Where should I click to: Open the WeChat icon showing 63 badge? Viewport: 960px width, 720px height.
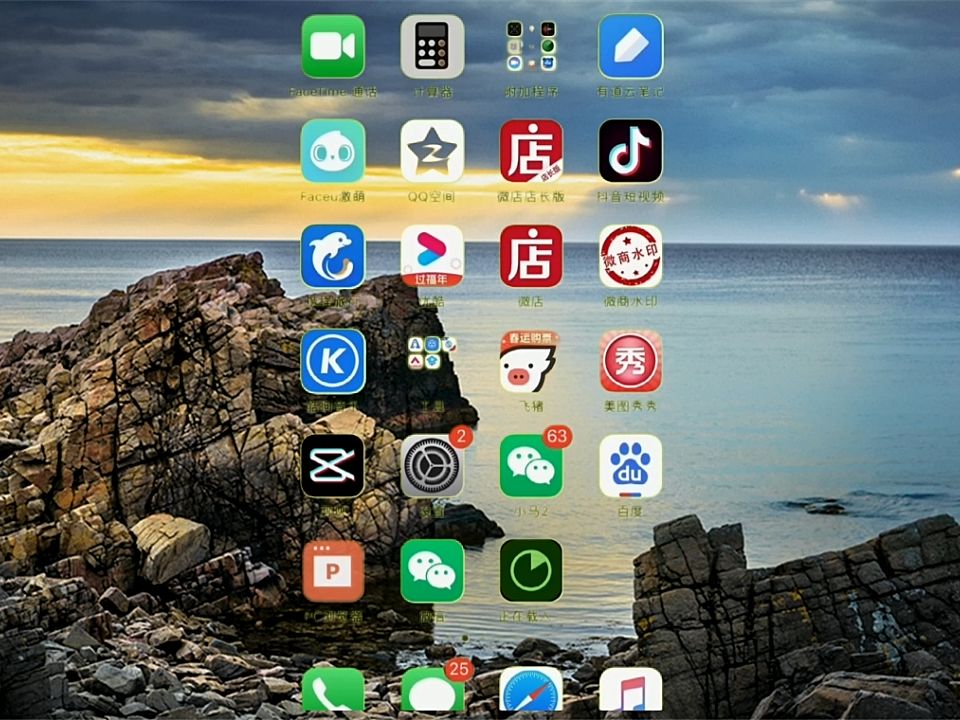[531, 467]
